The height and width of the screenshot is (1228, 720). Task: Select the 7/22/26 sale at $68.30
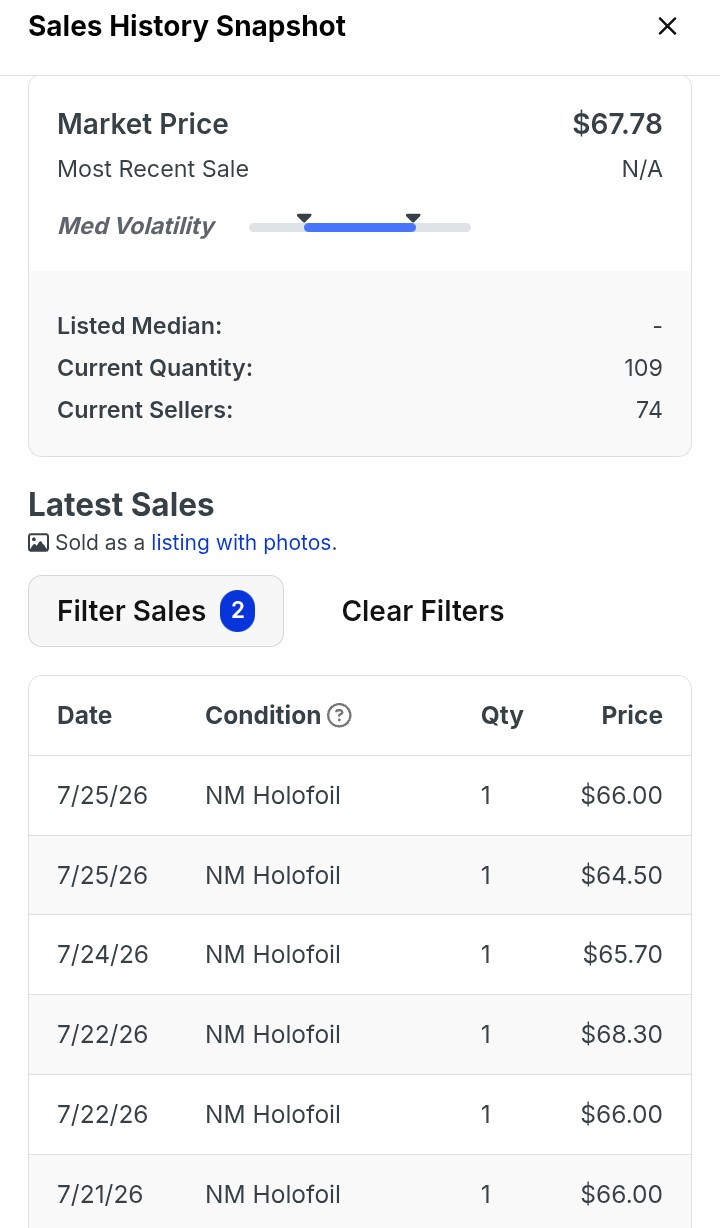click(x=360, y=1035)
